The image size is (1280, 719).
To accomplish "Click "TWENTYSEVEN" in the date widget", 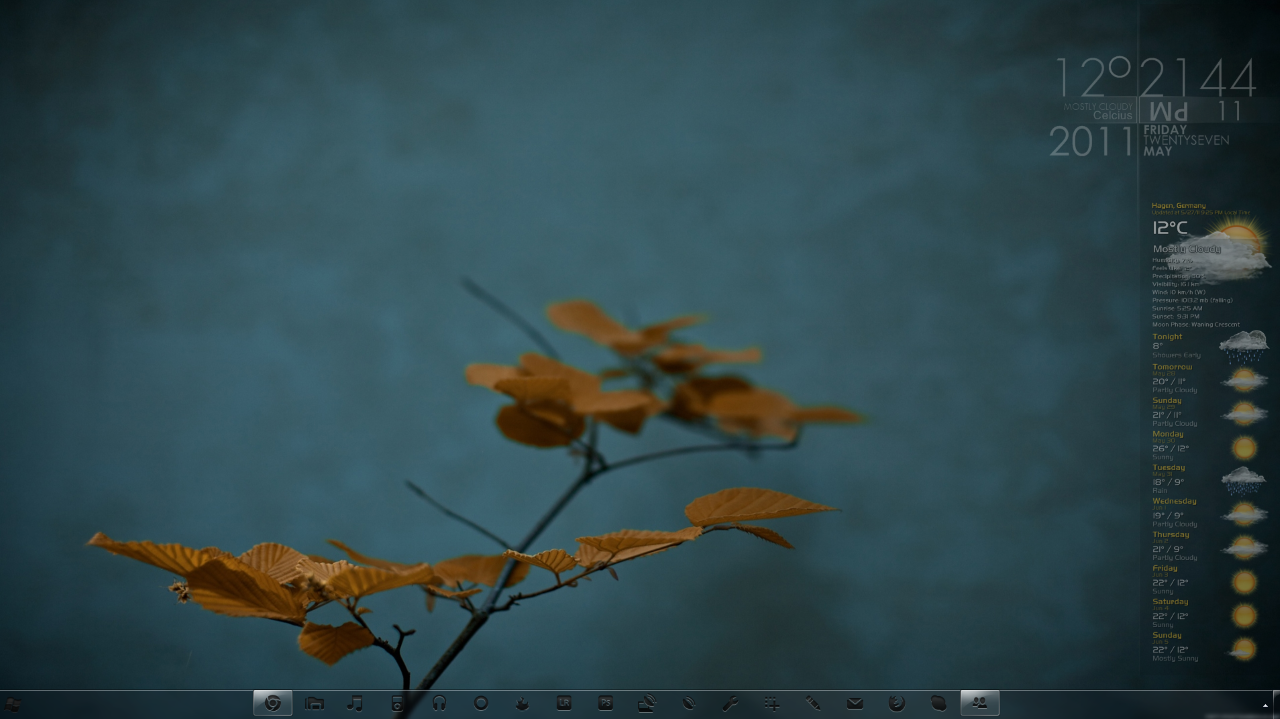I will click(x=1187, y=141).
